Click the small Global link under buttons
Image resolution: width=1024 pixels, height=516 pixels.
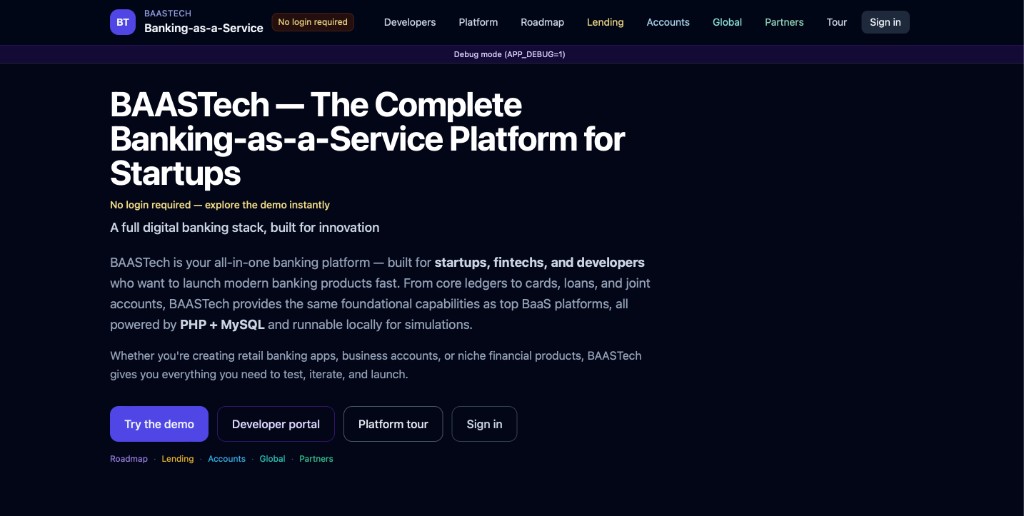click(273, 459)
